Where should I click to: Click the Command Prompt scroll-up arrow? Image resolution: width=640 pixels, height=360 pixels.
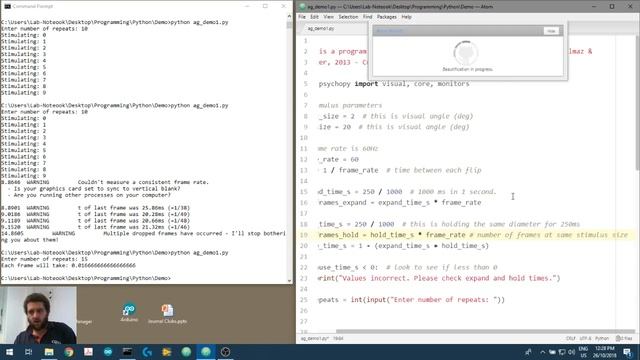[289, 16]
